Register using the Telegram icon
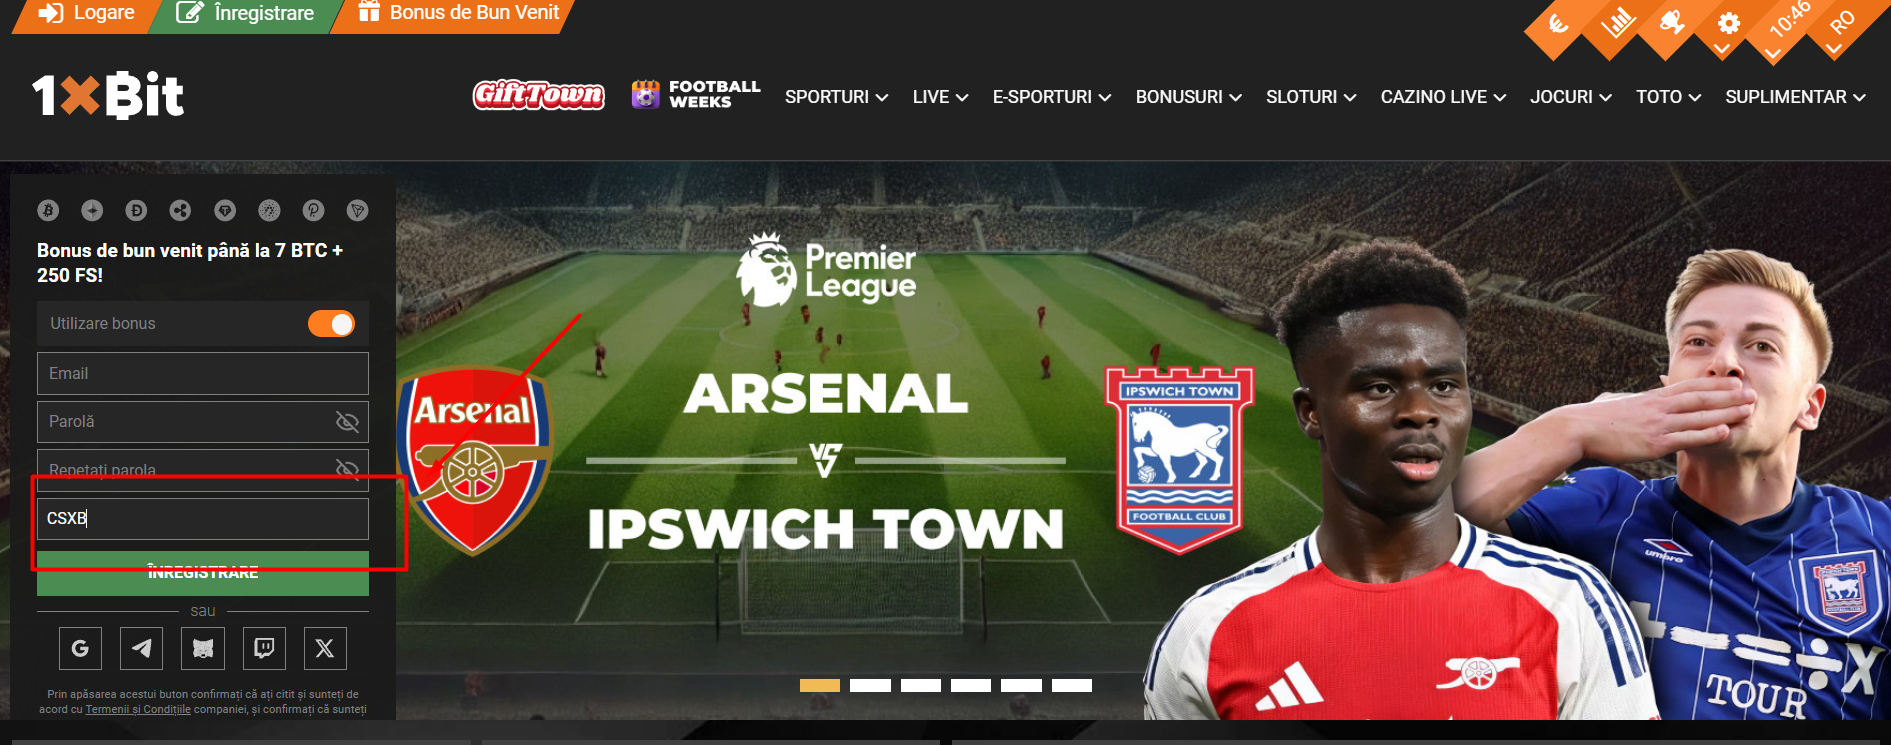1891x745 pixels. tap(141, 649)
